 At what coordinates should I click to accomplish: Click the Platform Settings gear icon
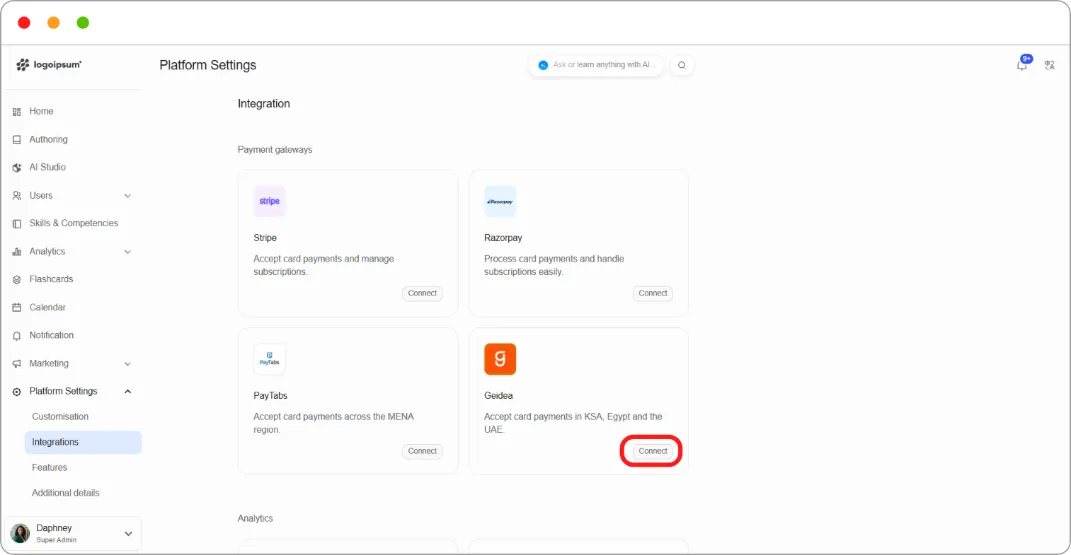point(17,391)
